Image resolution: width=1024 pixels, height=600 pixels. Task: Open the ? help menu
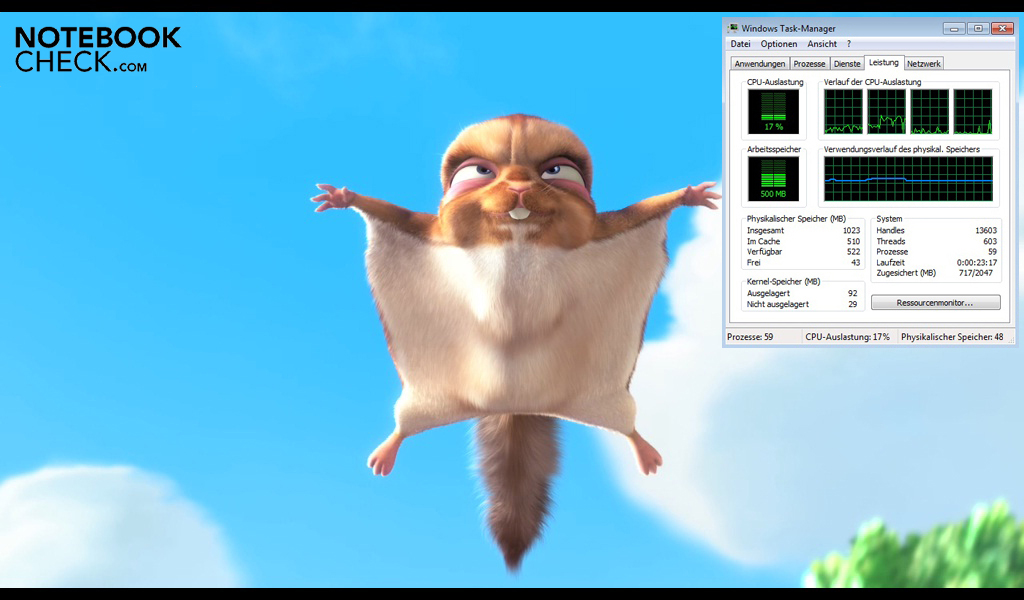pos(849,44)
